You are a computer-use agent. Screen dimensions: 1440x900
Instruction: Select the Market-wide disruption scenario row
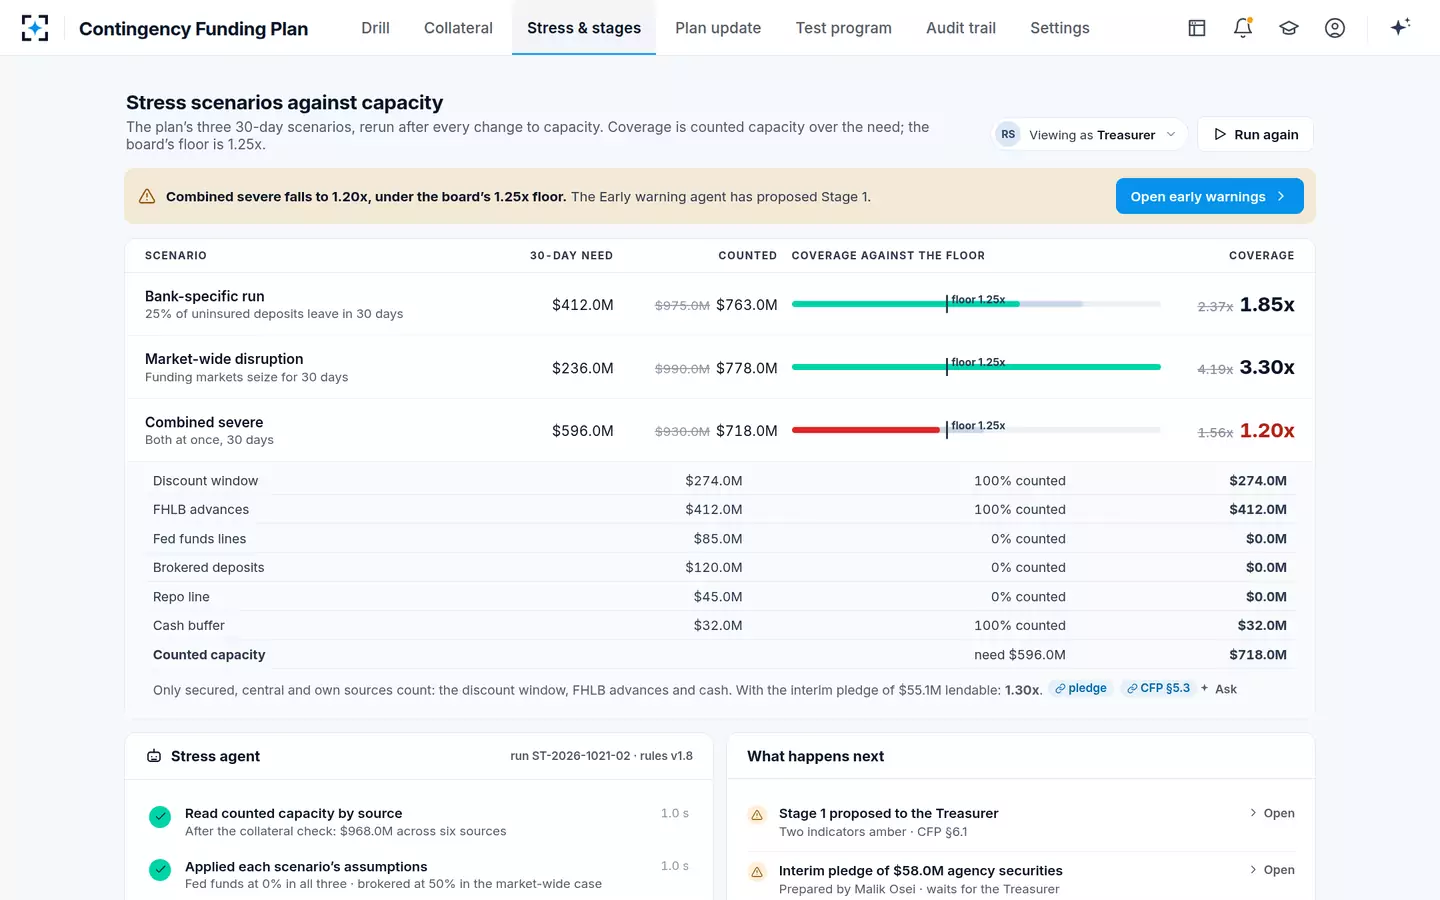[720, 367]
